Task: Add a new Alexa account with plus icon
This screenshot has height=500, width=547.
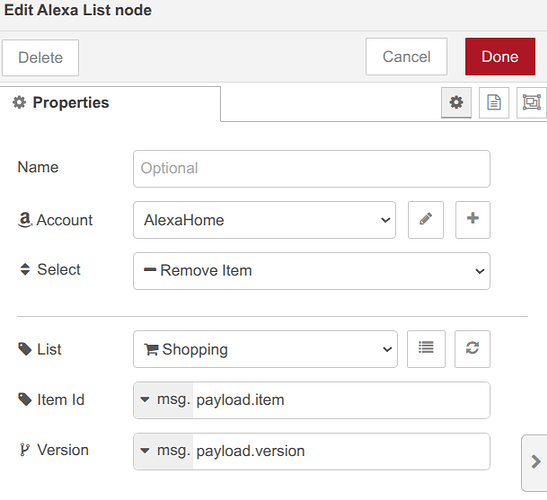Action: pyautogui.click(x=473, y=220)
